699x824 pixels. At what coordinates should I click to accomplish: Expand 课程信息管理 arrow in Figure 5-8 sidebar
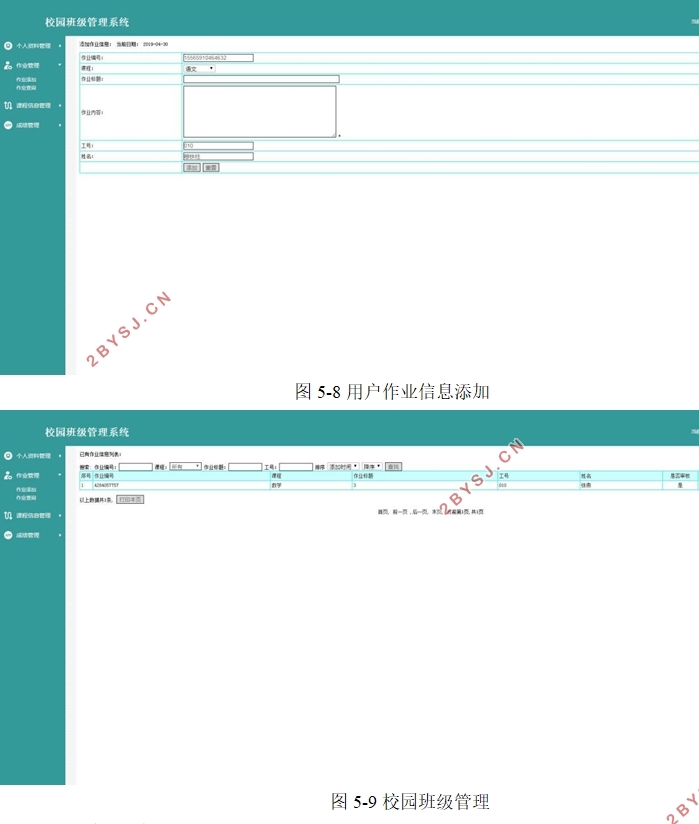(60, 105)
